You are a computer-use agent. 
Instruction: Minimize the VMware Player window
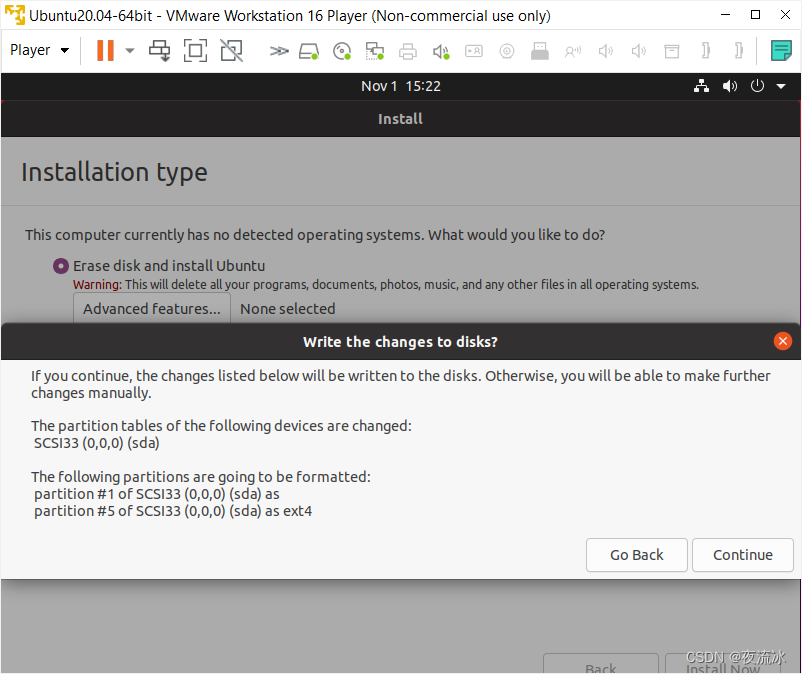tap(725, 15)
